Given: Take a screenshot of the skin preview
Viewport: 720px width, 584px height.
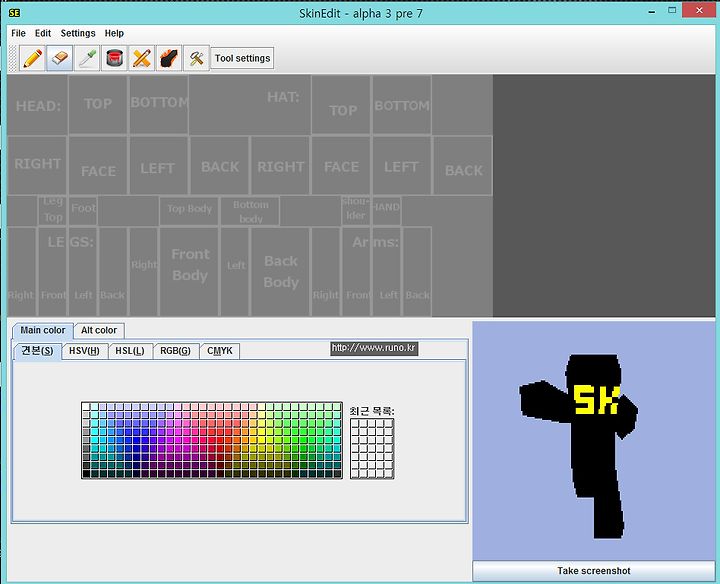Looking at the screenshot, I should (594, 571).
